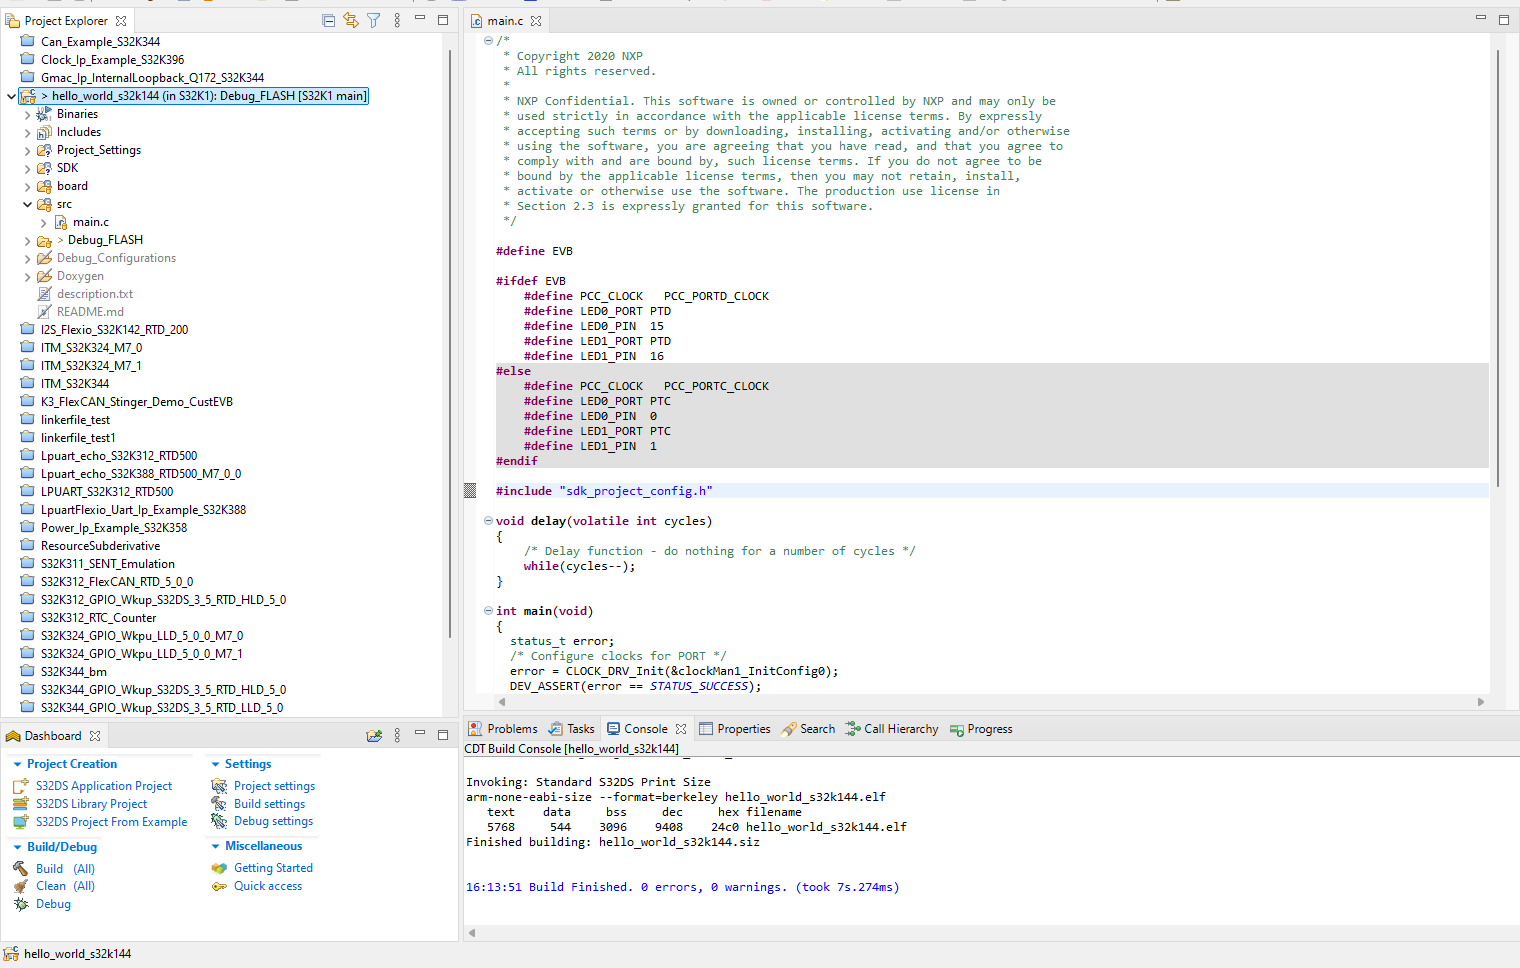
Task: Expand the Doxygen folder
Action: click(27, 276)
